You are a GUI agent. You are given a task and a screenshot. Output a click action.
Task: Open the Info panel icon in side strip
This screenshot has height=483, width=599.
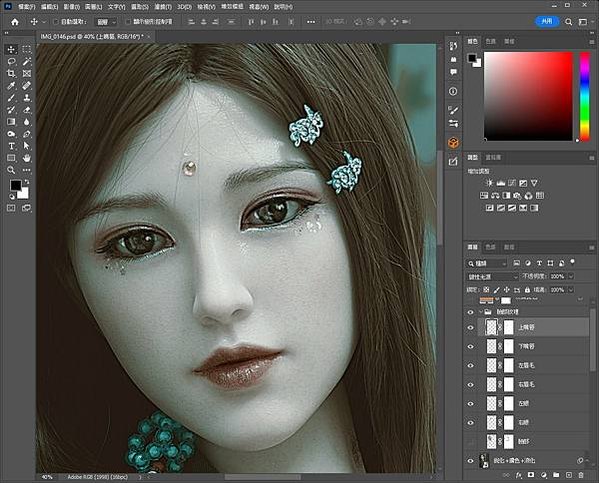click(453, 91)
